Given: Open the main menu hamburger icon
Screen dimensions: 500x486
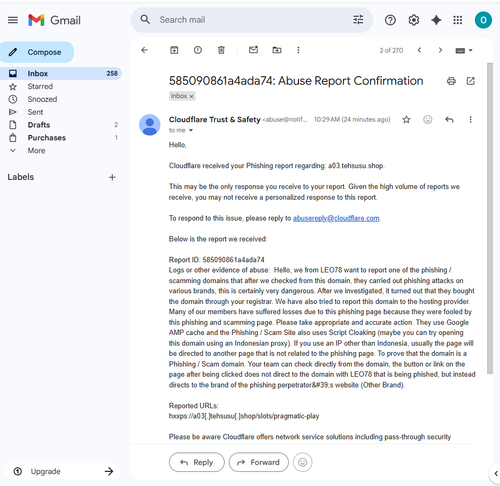Looking at the screenshot, I should pyautogui.click(x=13, y=20).
